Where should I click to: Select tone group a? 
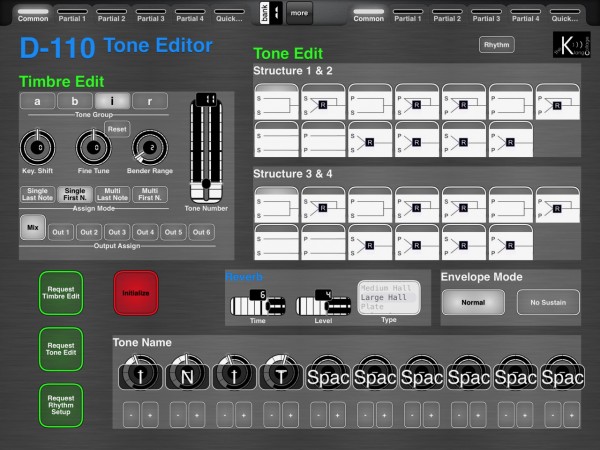37,101
